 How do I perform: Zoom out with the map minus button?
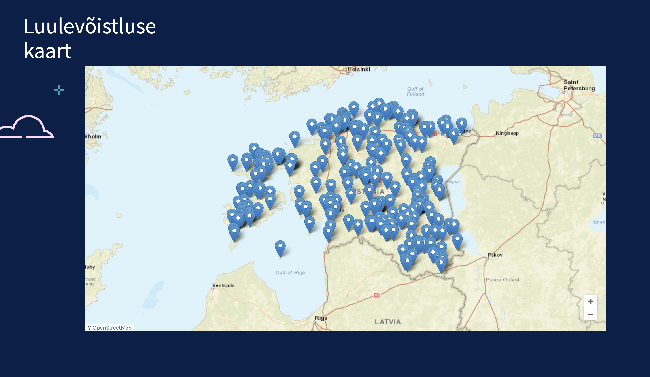coord(590,314)
